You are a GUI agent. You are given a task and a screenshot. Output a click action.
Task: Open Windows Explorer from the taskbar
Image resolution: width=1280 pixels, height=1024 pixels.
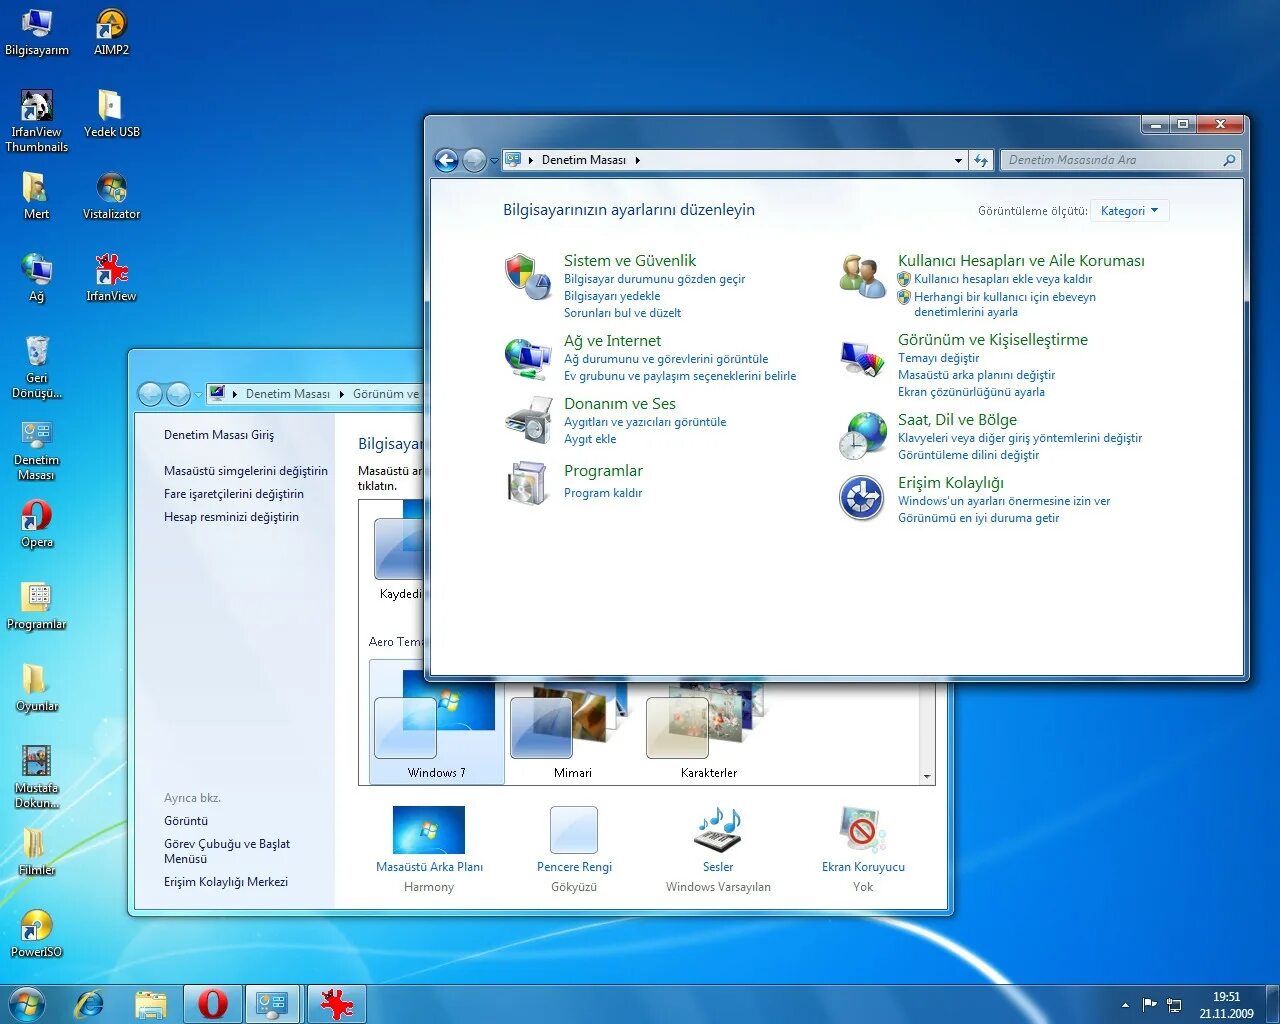click(x=151, y=1004)
